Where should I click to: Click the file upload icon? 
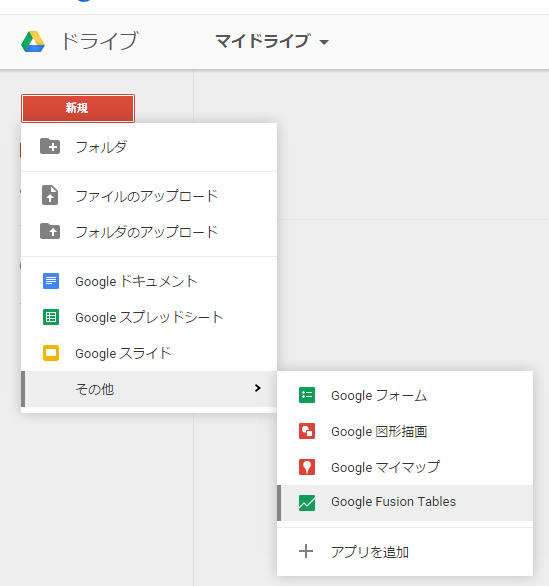click(x=50, y=195)
